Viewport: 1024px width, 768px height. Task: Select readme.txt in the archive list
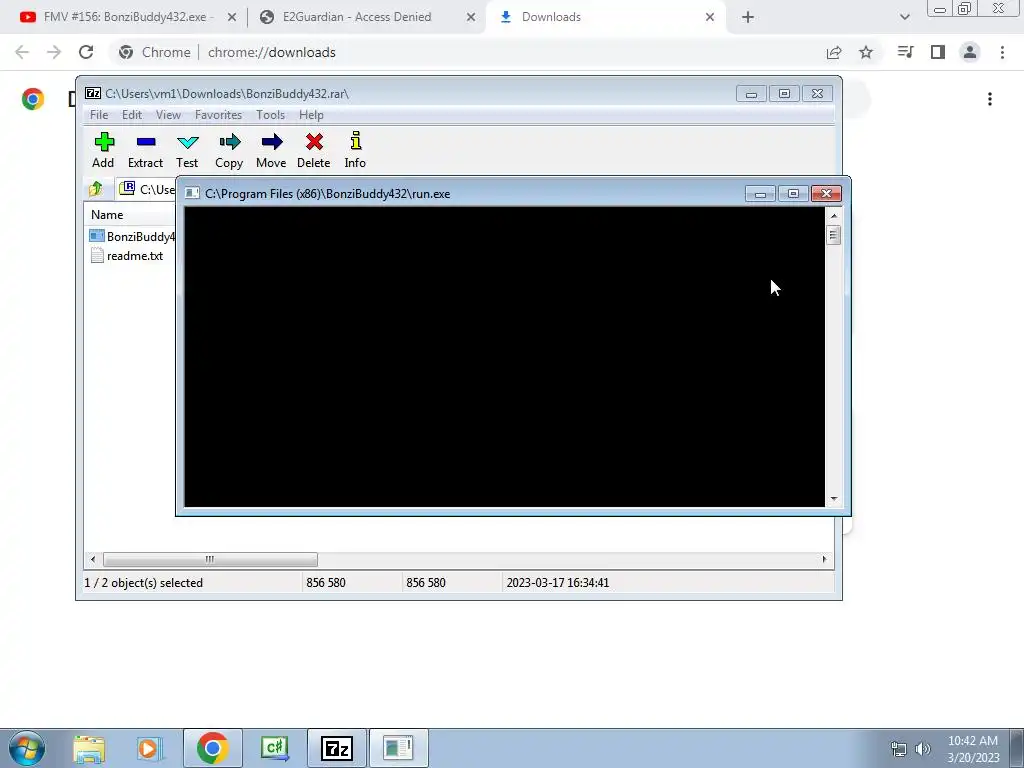(127, 256)
